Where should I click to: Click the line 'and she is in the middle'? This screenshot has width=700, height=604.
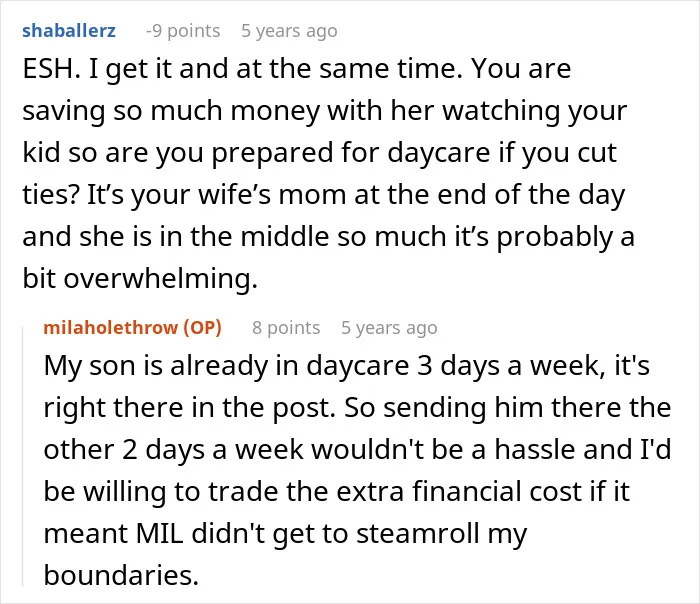[329, 237]
